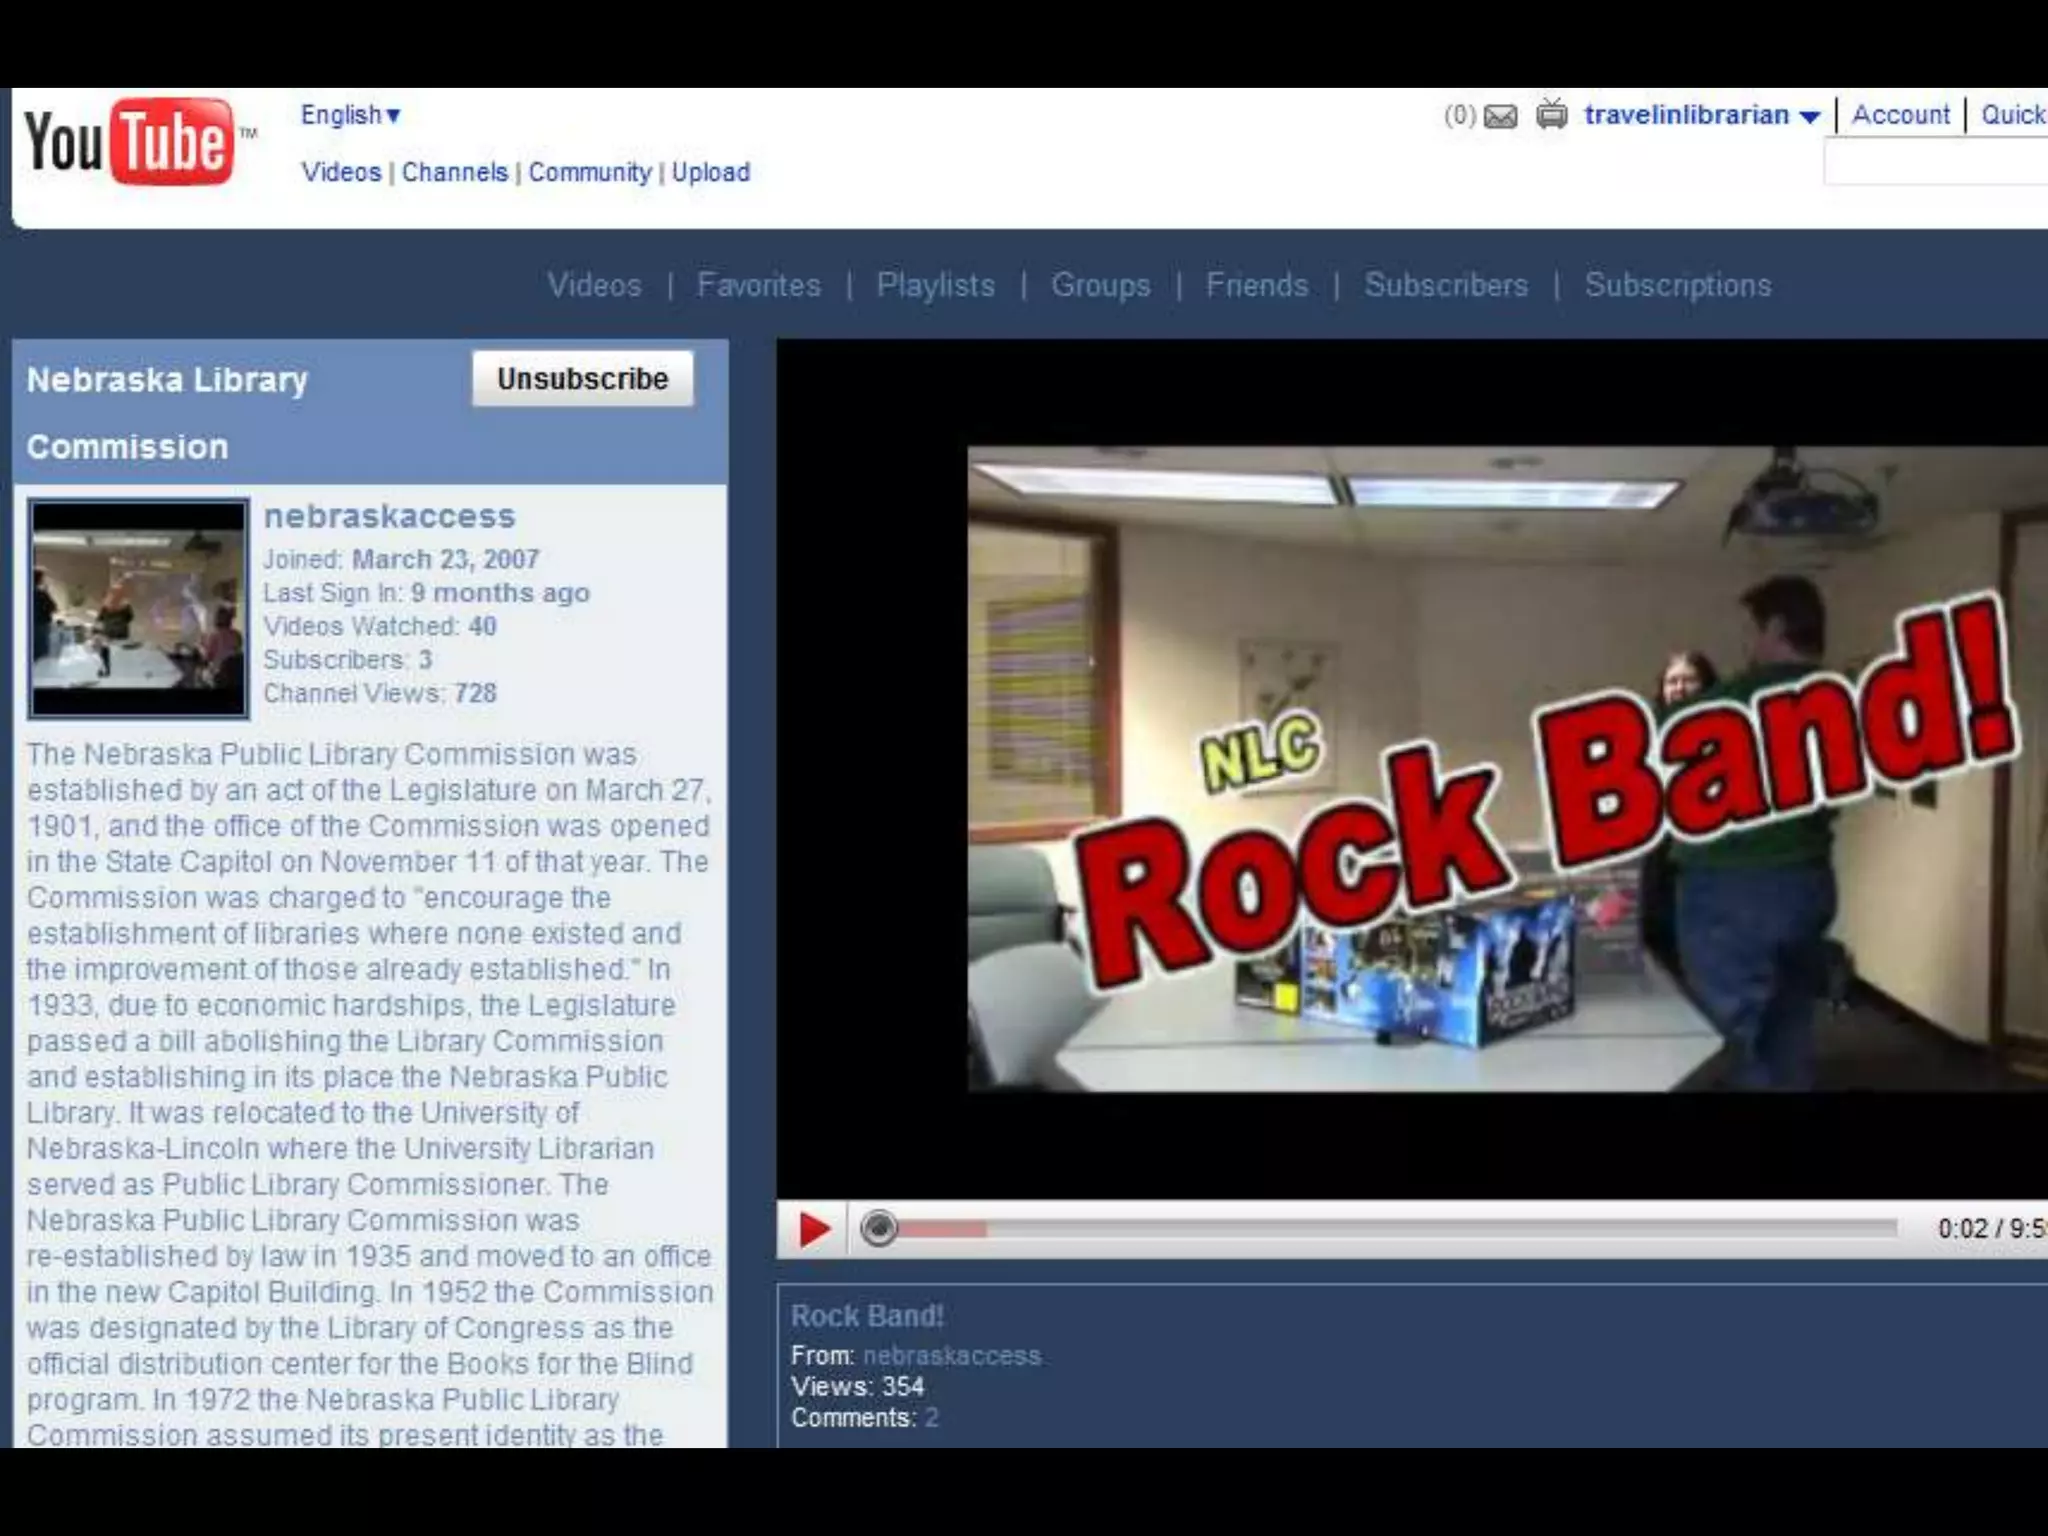
Task: Click the Account link
Action: (x=1900, y=115)
